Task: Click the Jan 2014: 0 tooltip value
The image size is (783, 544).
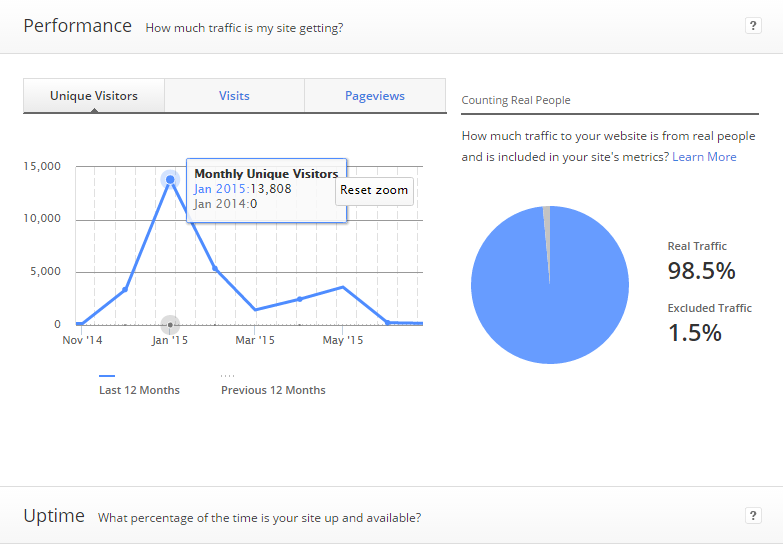Action: (226, 204)
